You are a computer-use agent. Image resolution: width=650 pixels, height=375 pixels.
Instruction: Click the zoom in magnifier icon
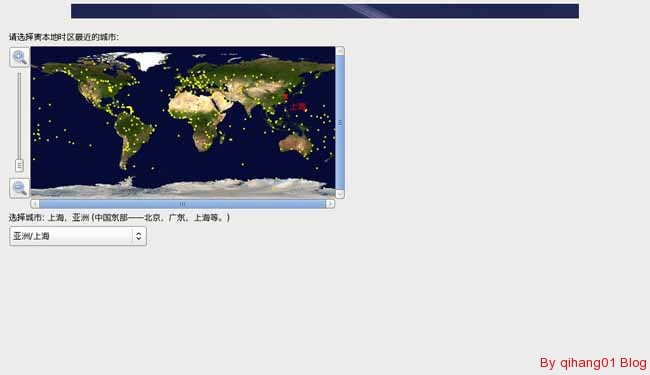(19, 57)
